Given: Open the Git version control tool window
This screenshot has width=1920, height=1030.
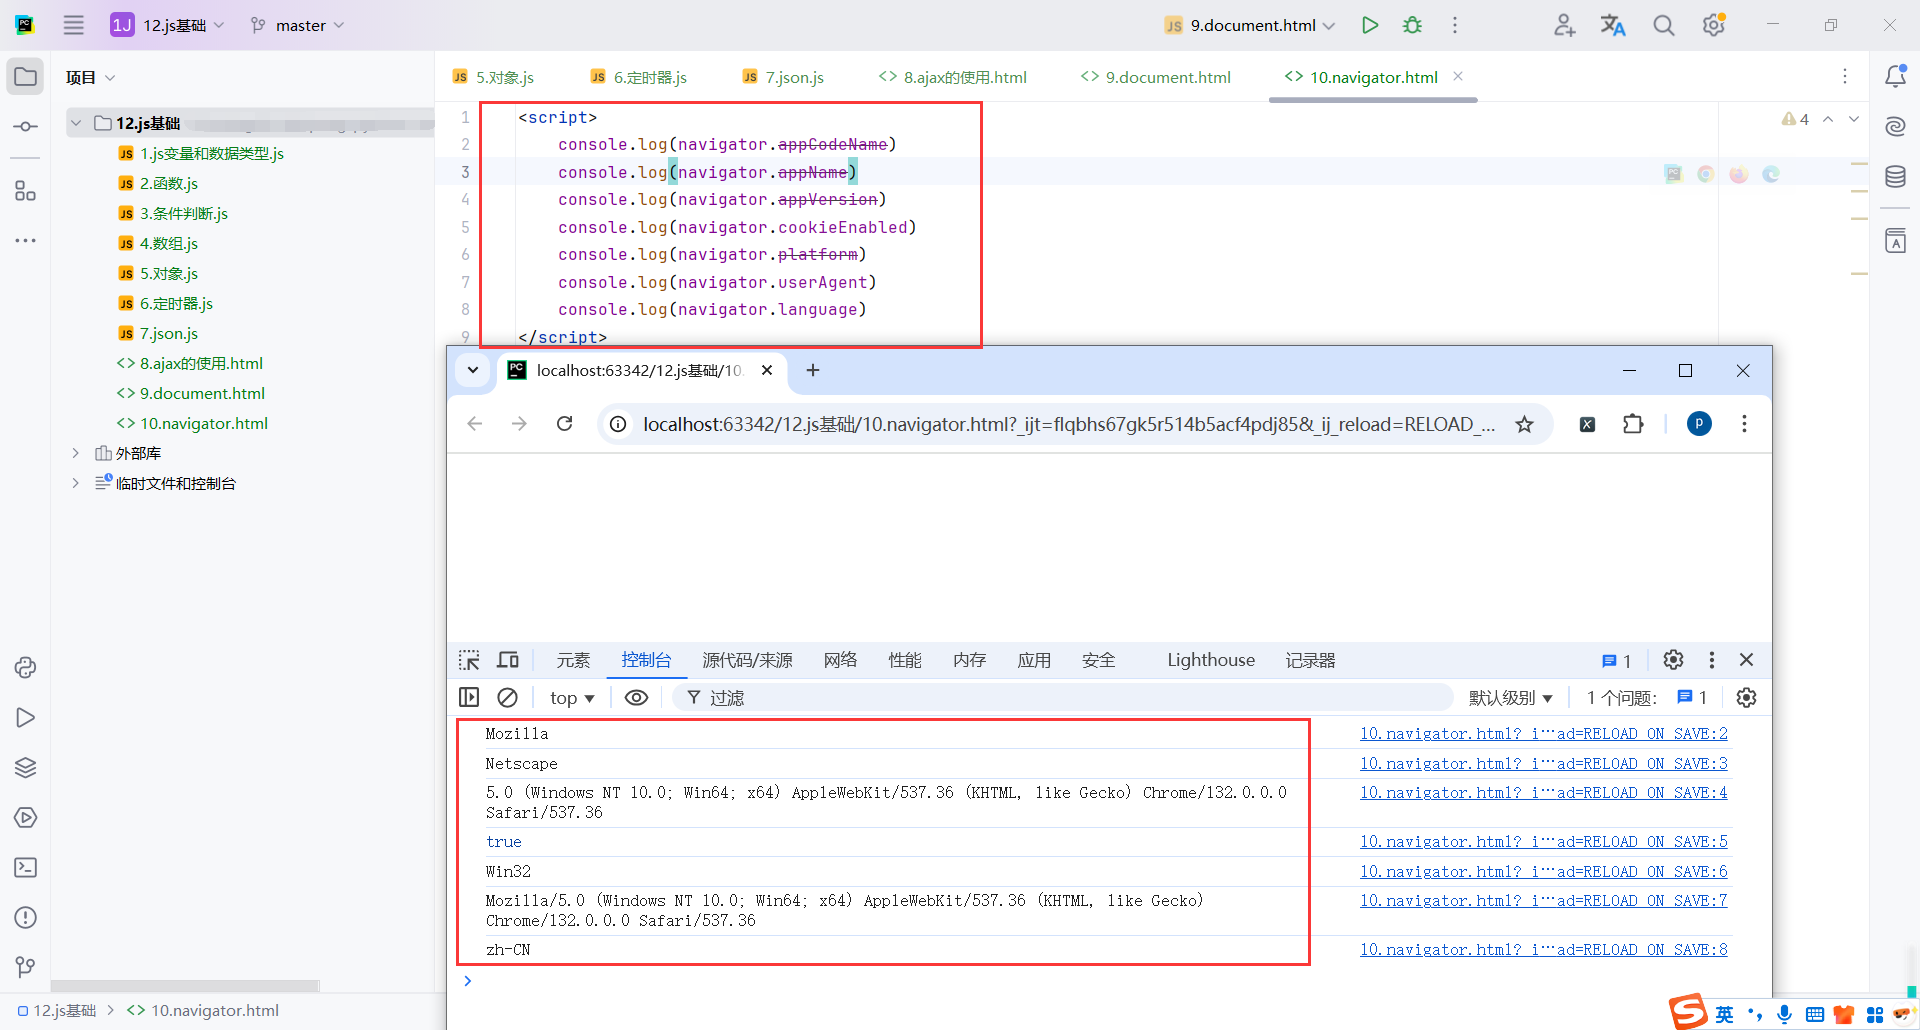Looking at the screenshot, I should 25,967.
